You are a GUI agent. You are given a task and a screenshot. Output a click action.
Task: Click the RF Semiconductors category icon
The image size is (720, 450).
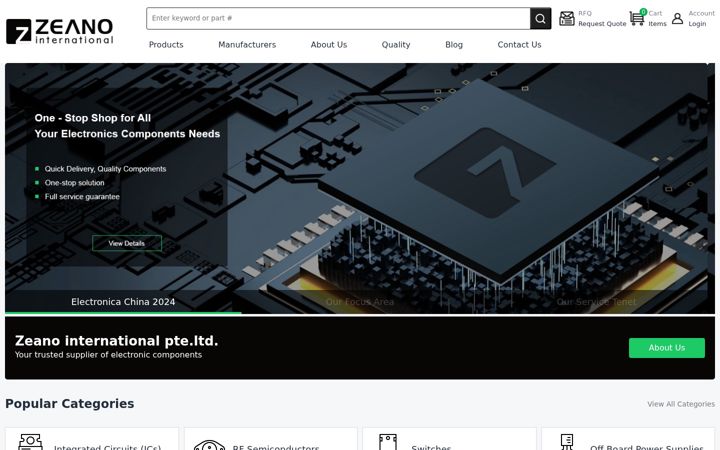[209, 444]
